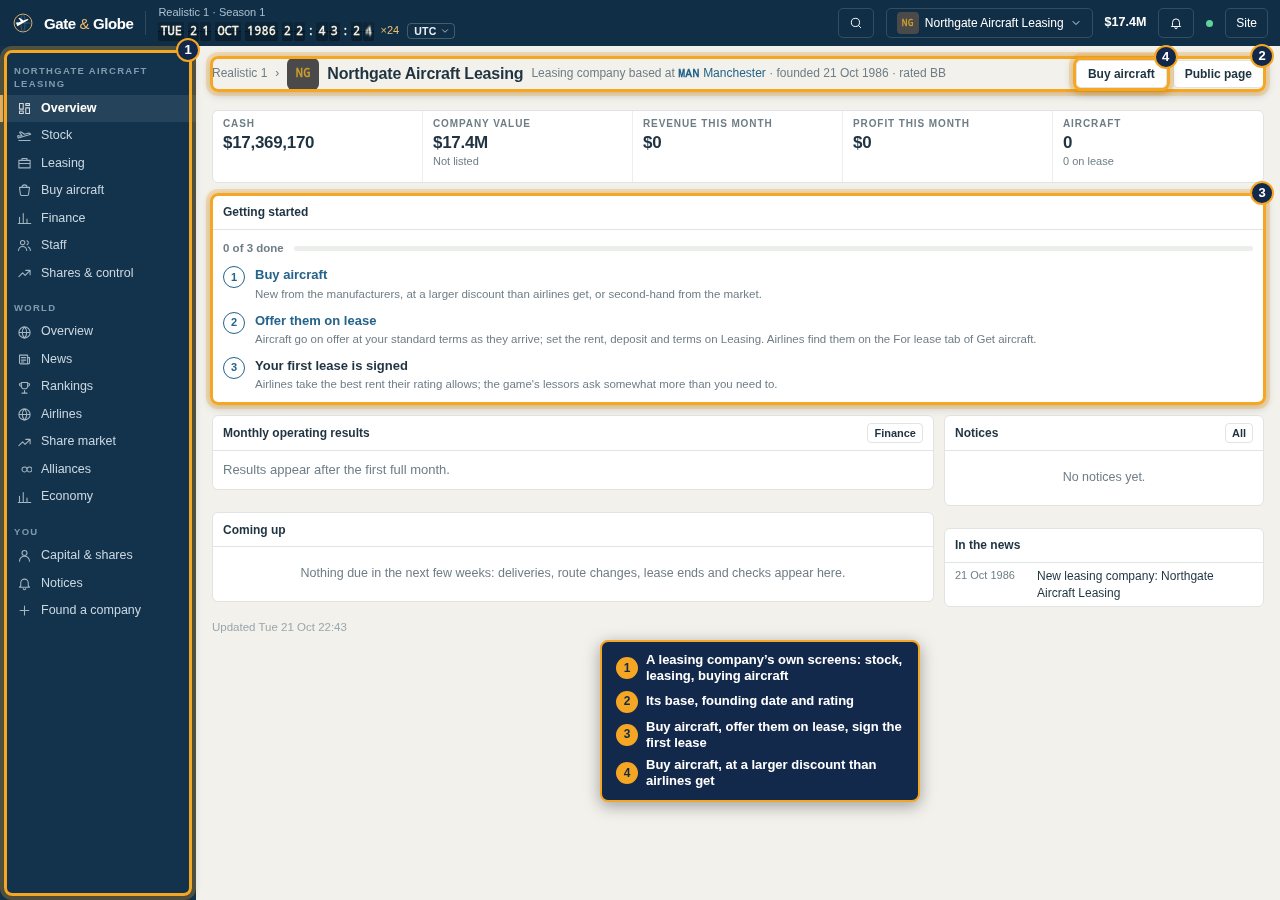The image size is (1280, 900).
Task: Open Notices in the sidebar's You section
Action: pyautogui.click(x=98, y=583)
